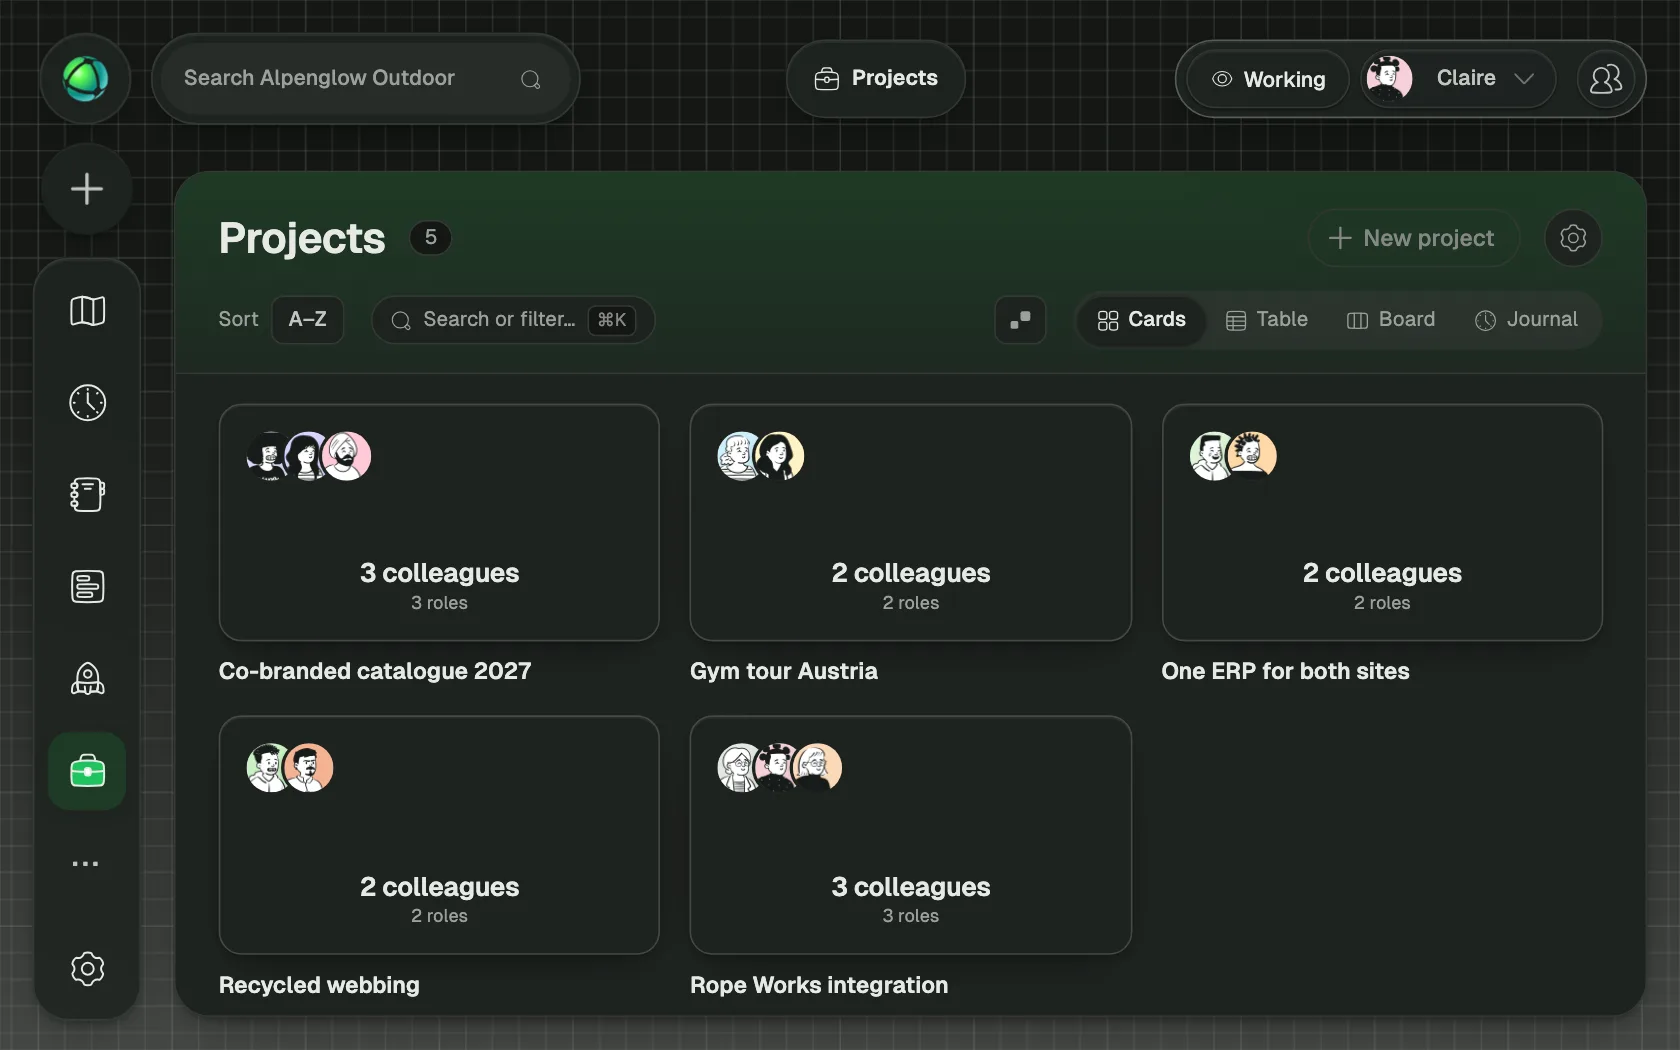The image size is (1680, 1050).
Task: Click the magnifier icon in global search
Action: pyautogui.click(x=531, y=80)
